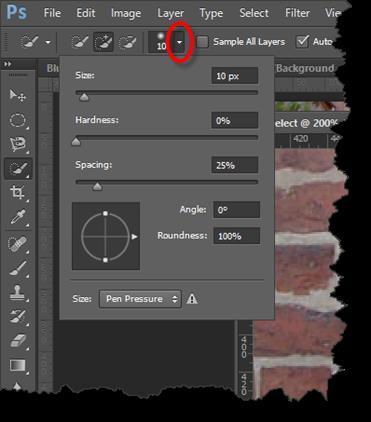Select the Clone Stamp tool
This screenshot has width=371, height=422.
[x=17, y=293]
